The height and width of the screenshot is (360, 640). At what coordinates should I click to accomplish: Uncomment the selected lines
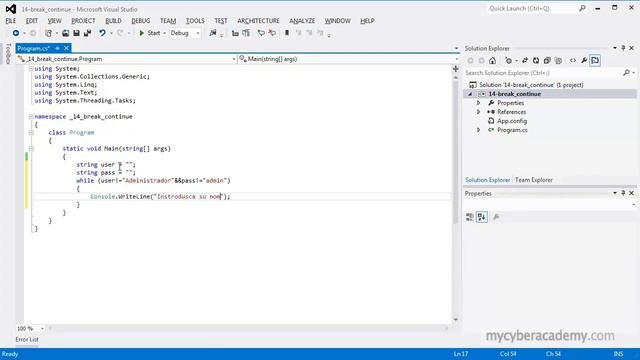pyautogui.click(x=272, y=33)
